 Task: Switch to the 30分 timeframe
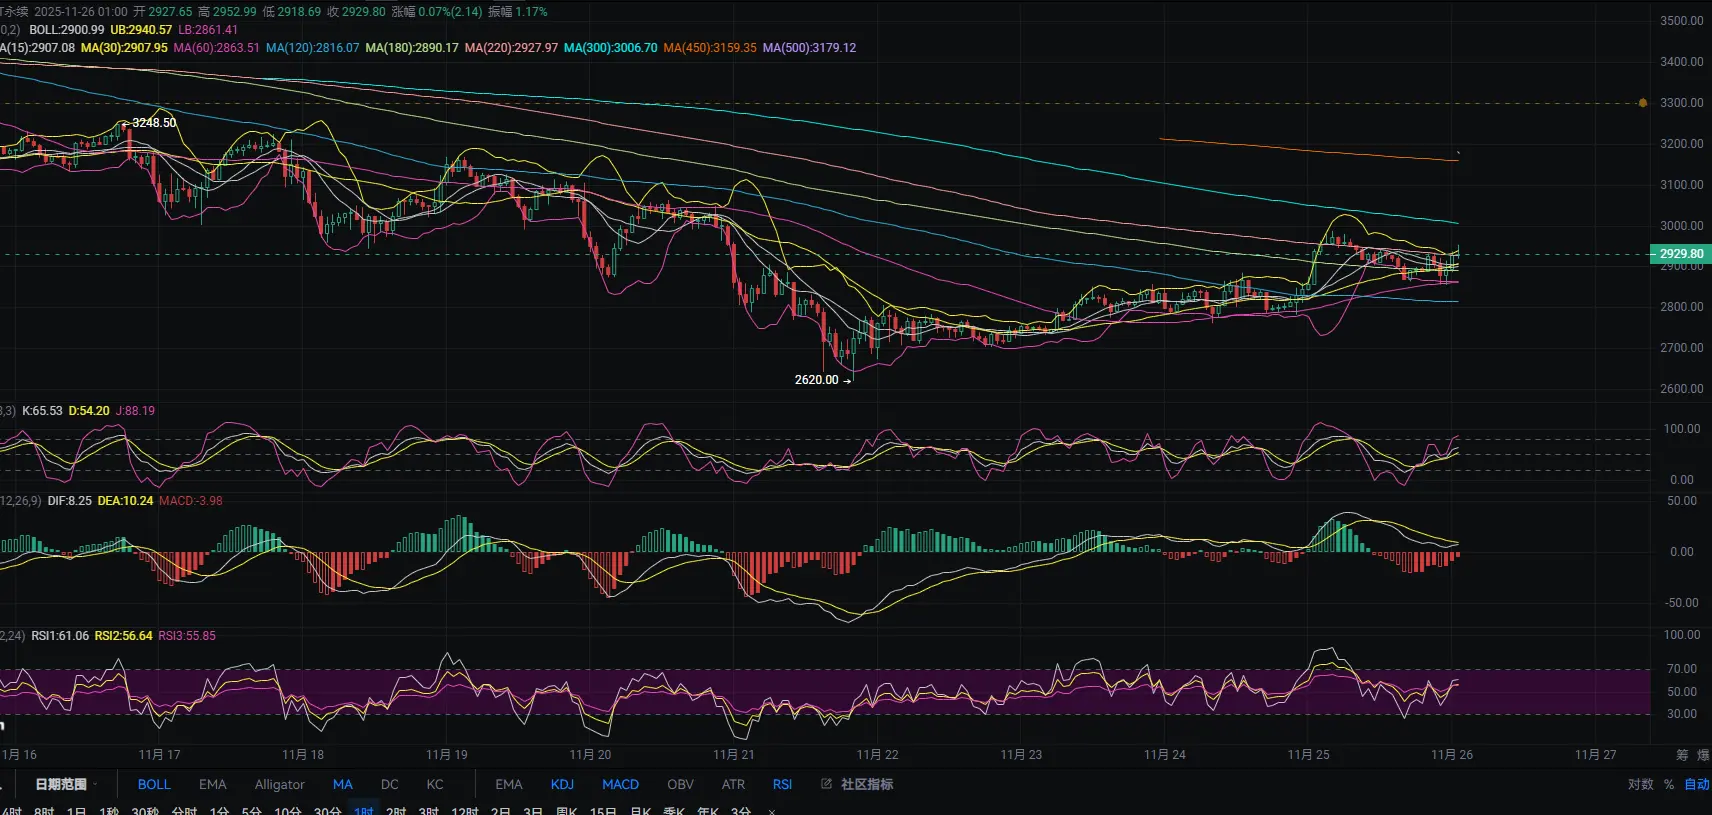[327, 811]
